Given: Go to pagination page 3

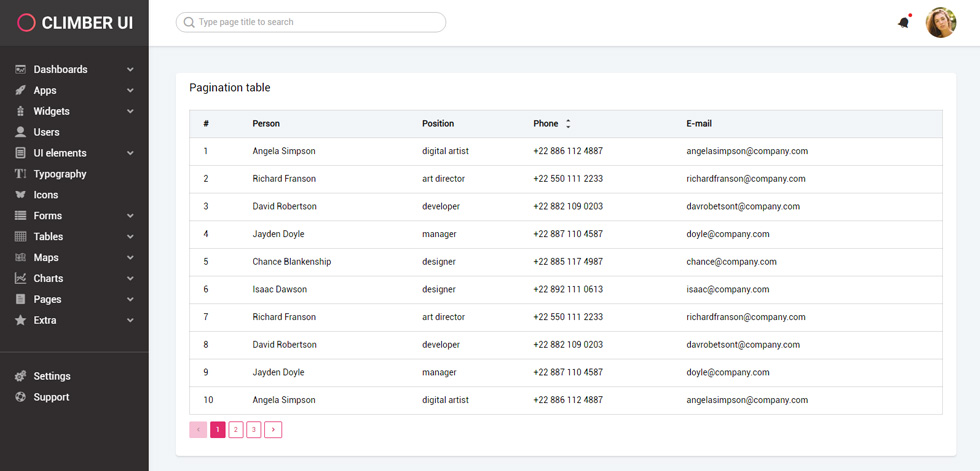Looking at the screenshot, I should [254, 430].
